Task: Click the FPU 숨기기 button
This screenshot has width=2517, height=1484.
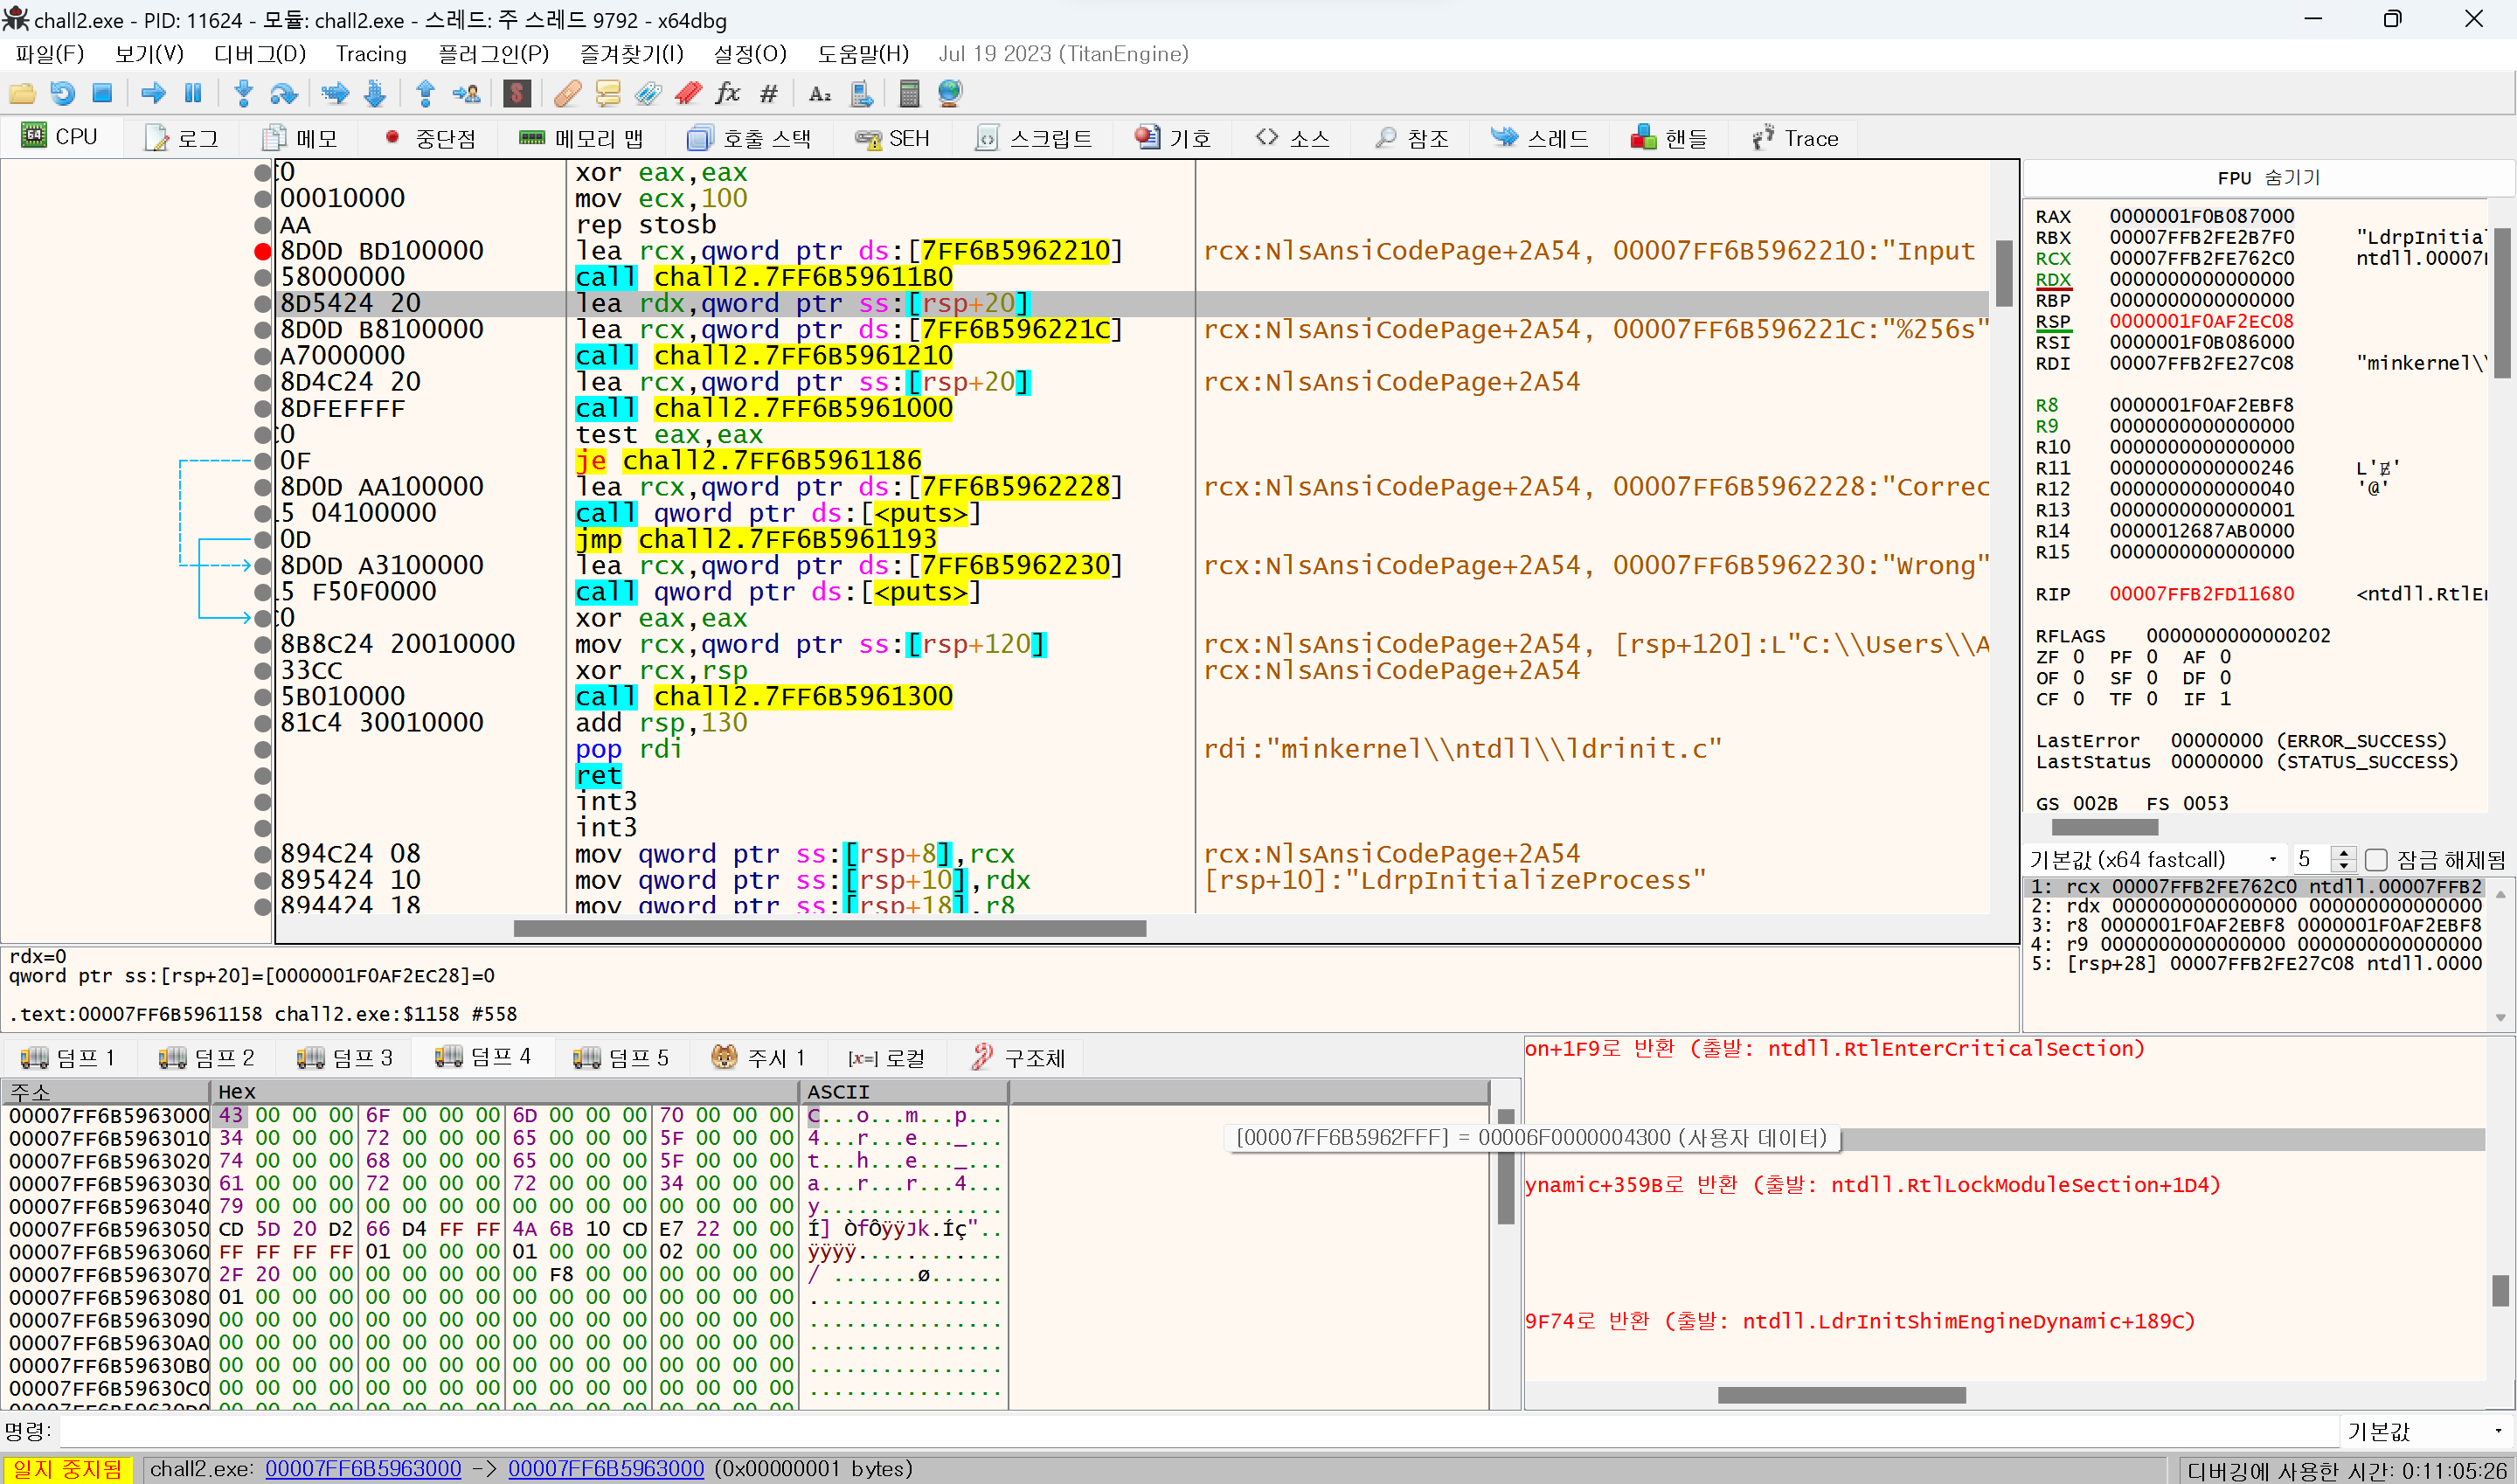Action: [2268, 177]
